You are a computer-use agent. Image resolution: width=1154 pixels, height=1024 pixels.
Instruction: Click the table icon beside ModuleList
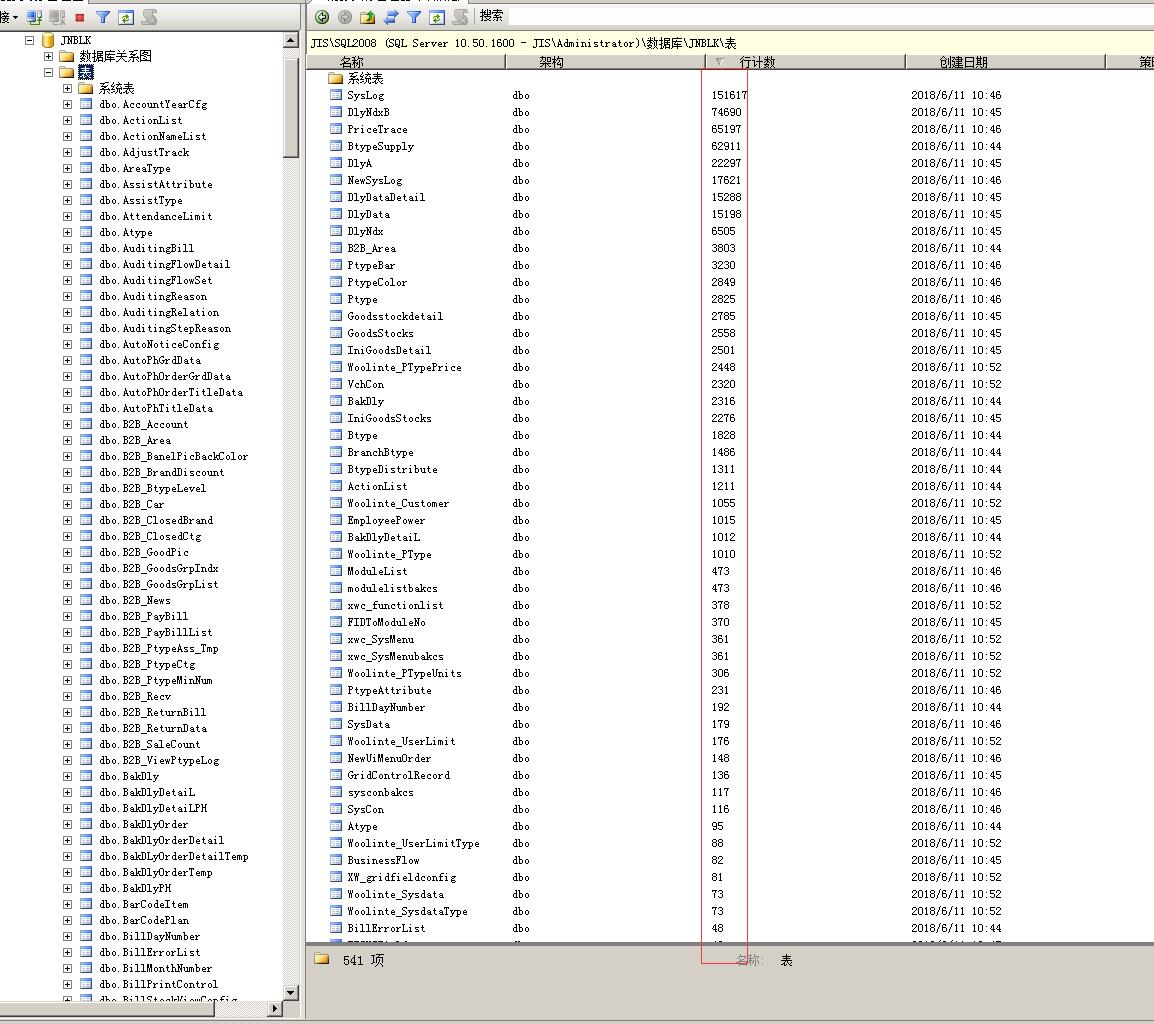pos(336,571)
